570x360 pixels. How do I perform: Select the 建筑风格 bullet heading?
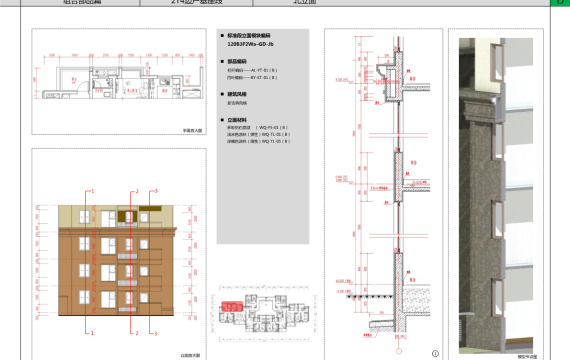coord(237,94)
